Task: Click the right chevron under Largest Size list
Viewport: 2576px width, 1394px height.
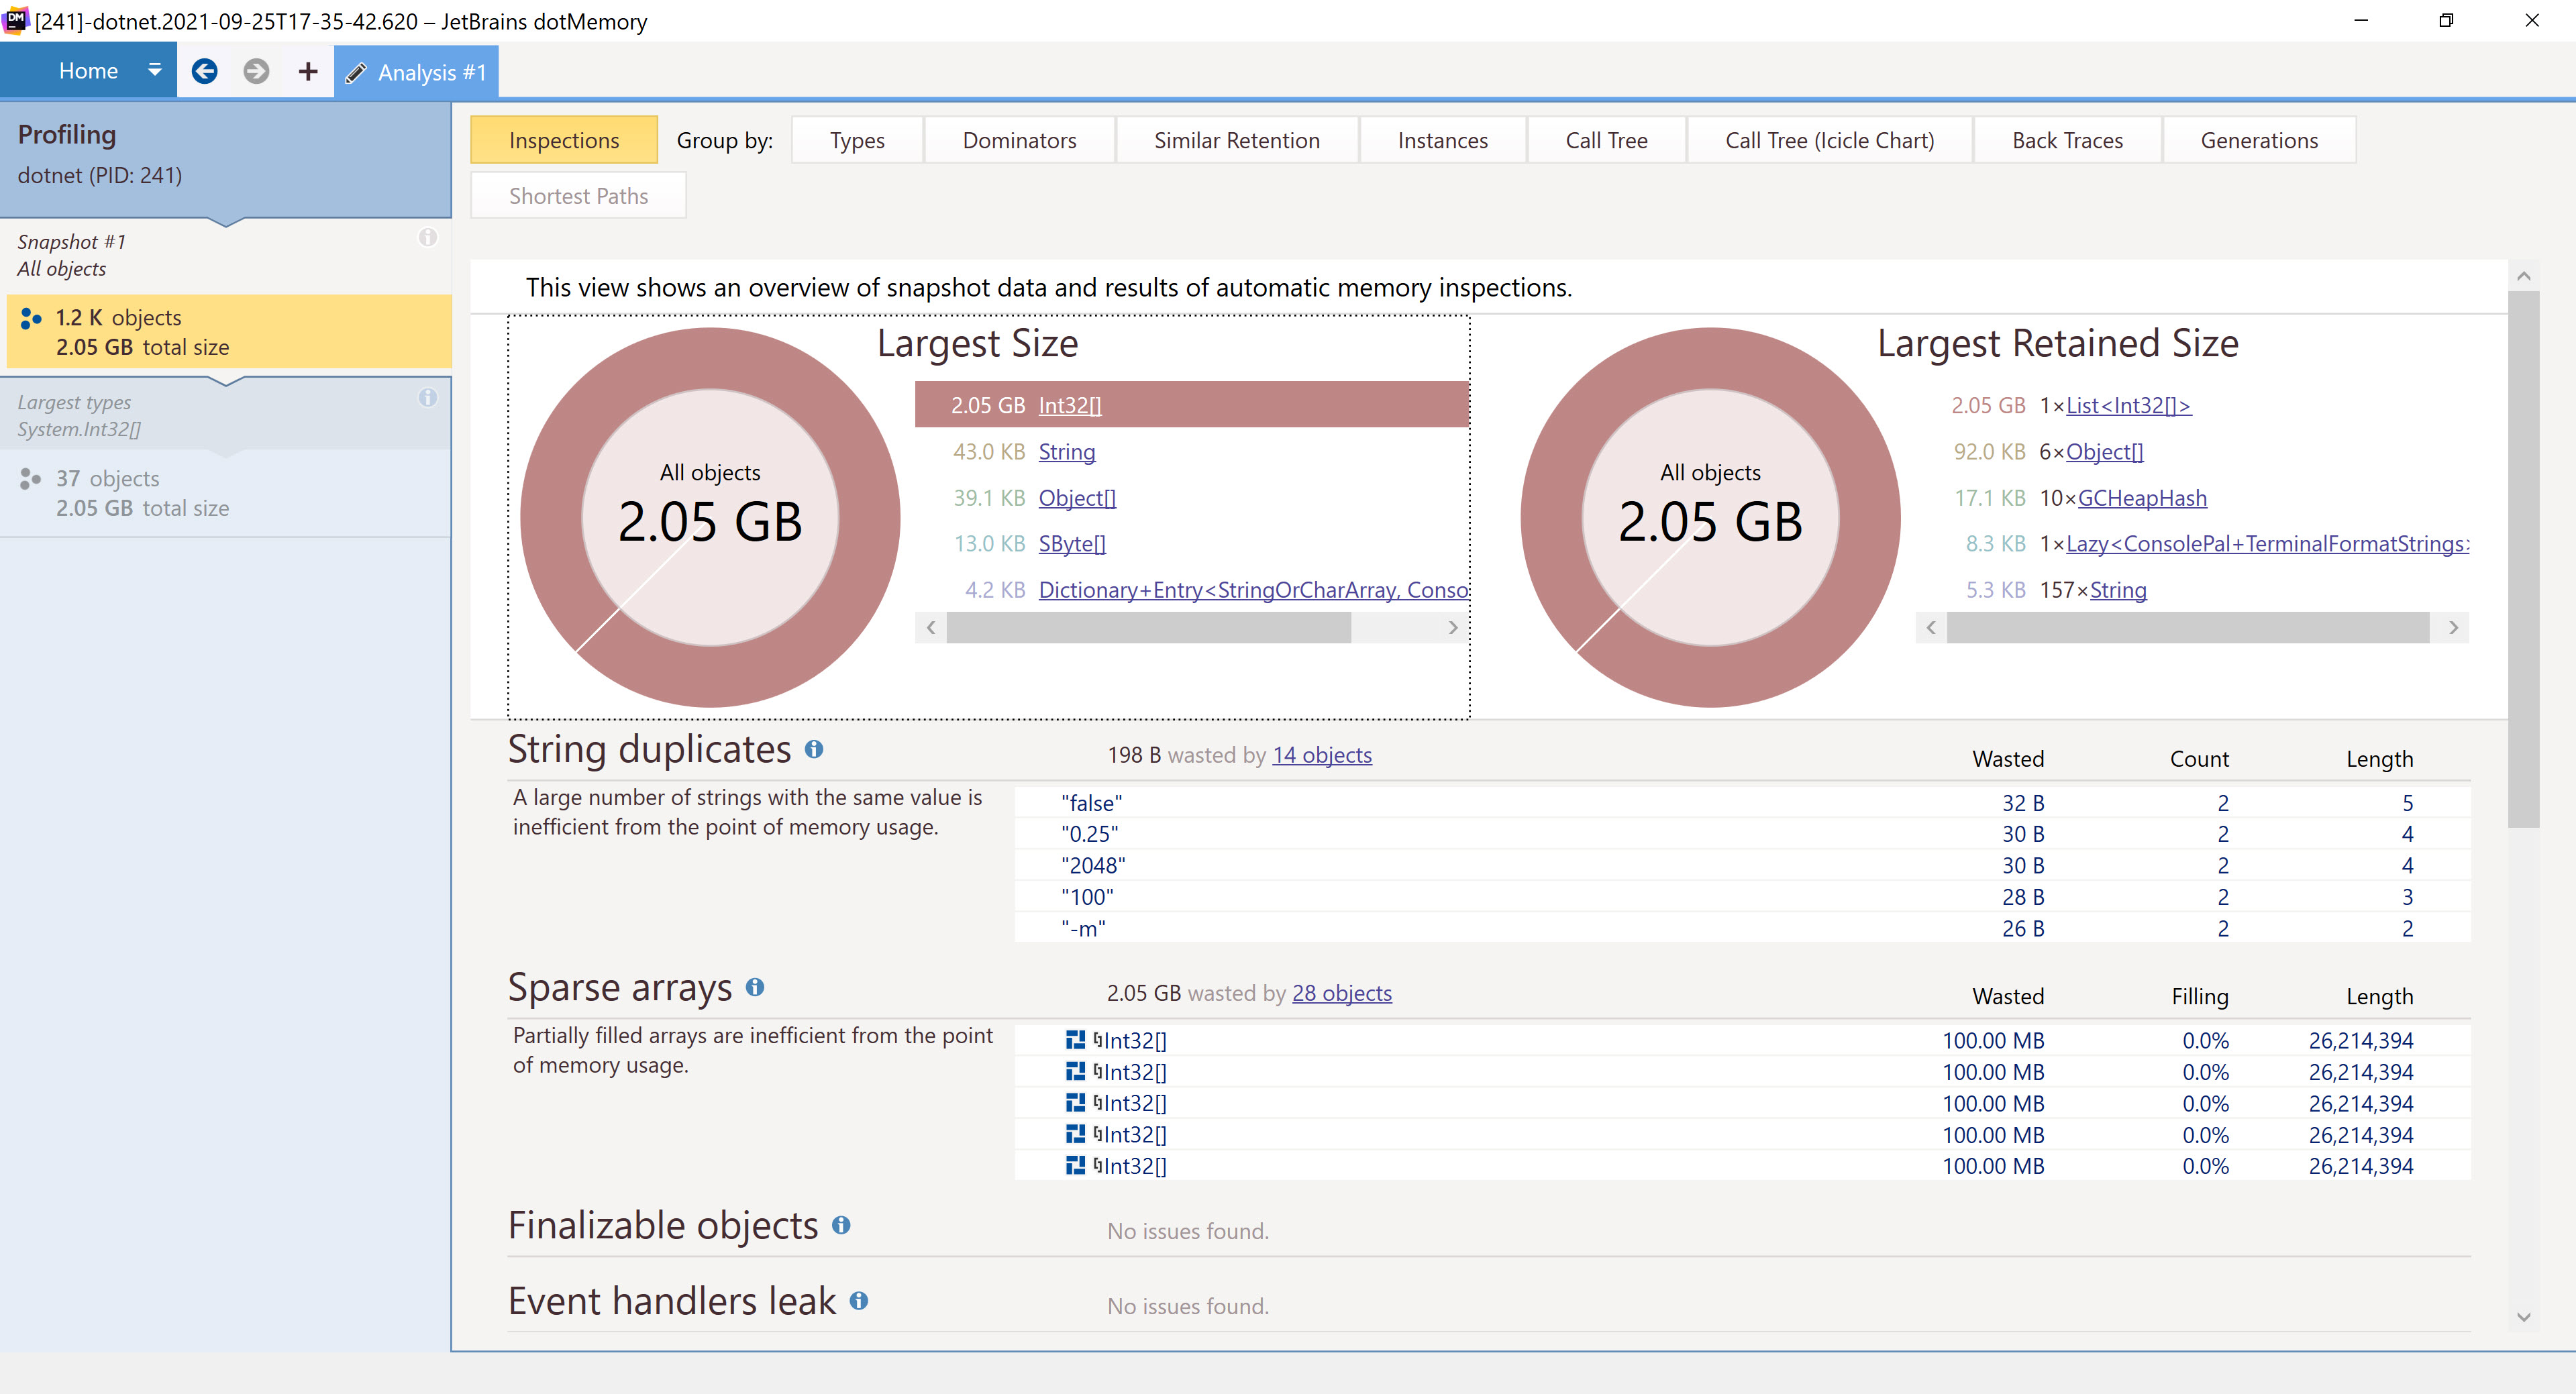Action: (1453, 627)
